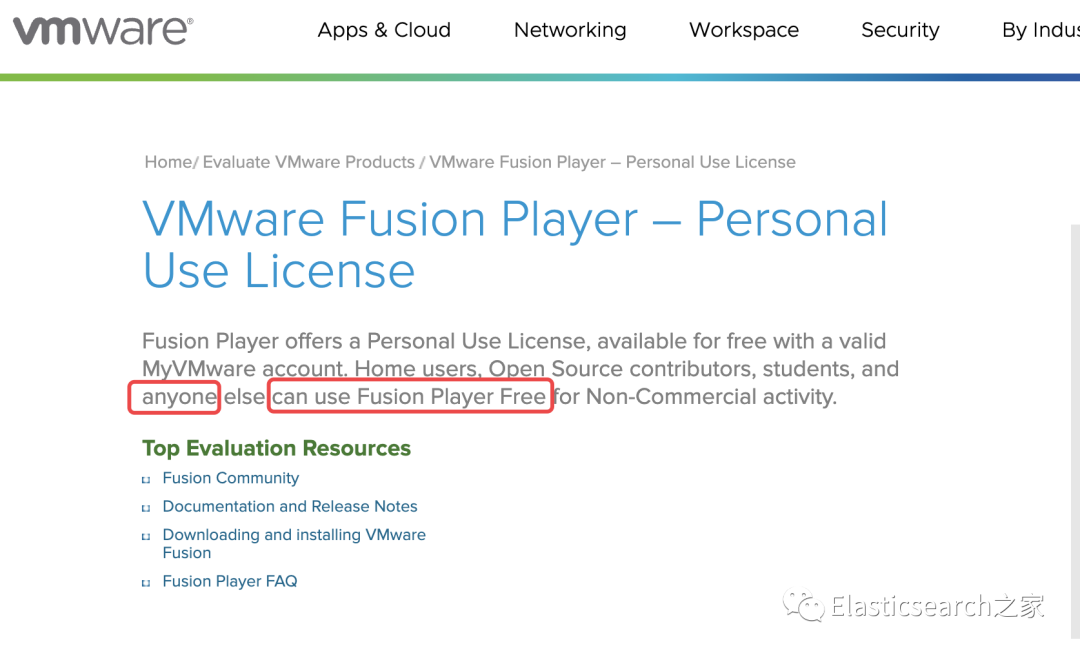The width and height of the screenshot is (1080, 653).
Task: Click the bullet icon beside Fusion Player FAQ
Action: pyautogui.click(x=147, y=582)
